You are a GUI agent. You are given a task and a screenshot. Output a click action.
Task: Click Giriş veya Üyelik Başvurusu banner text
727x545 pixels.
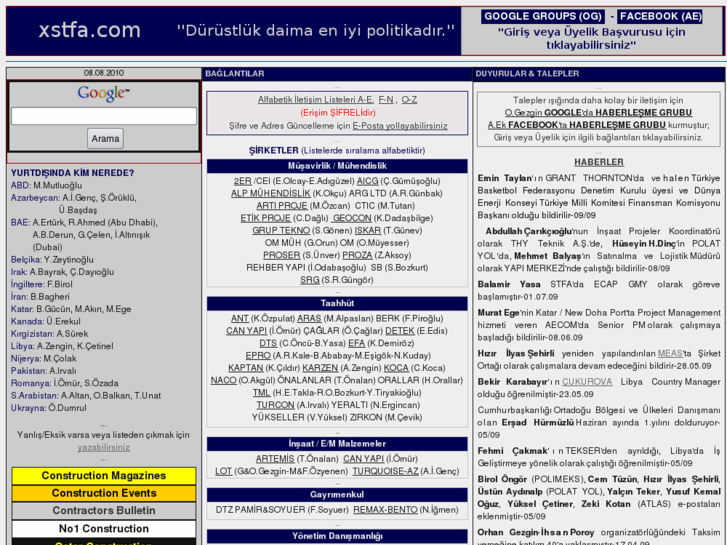[591, 39]
